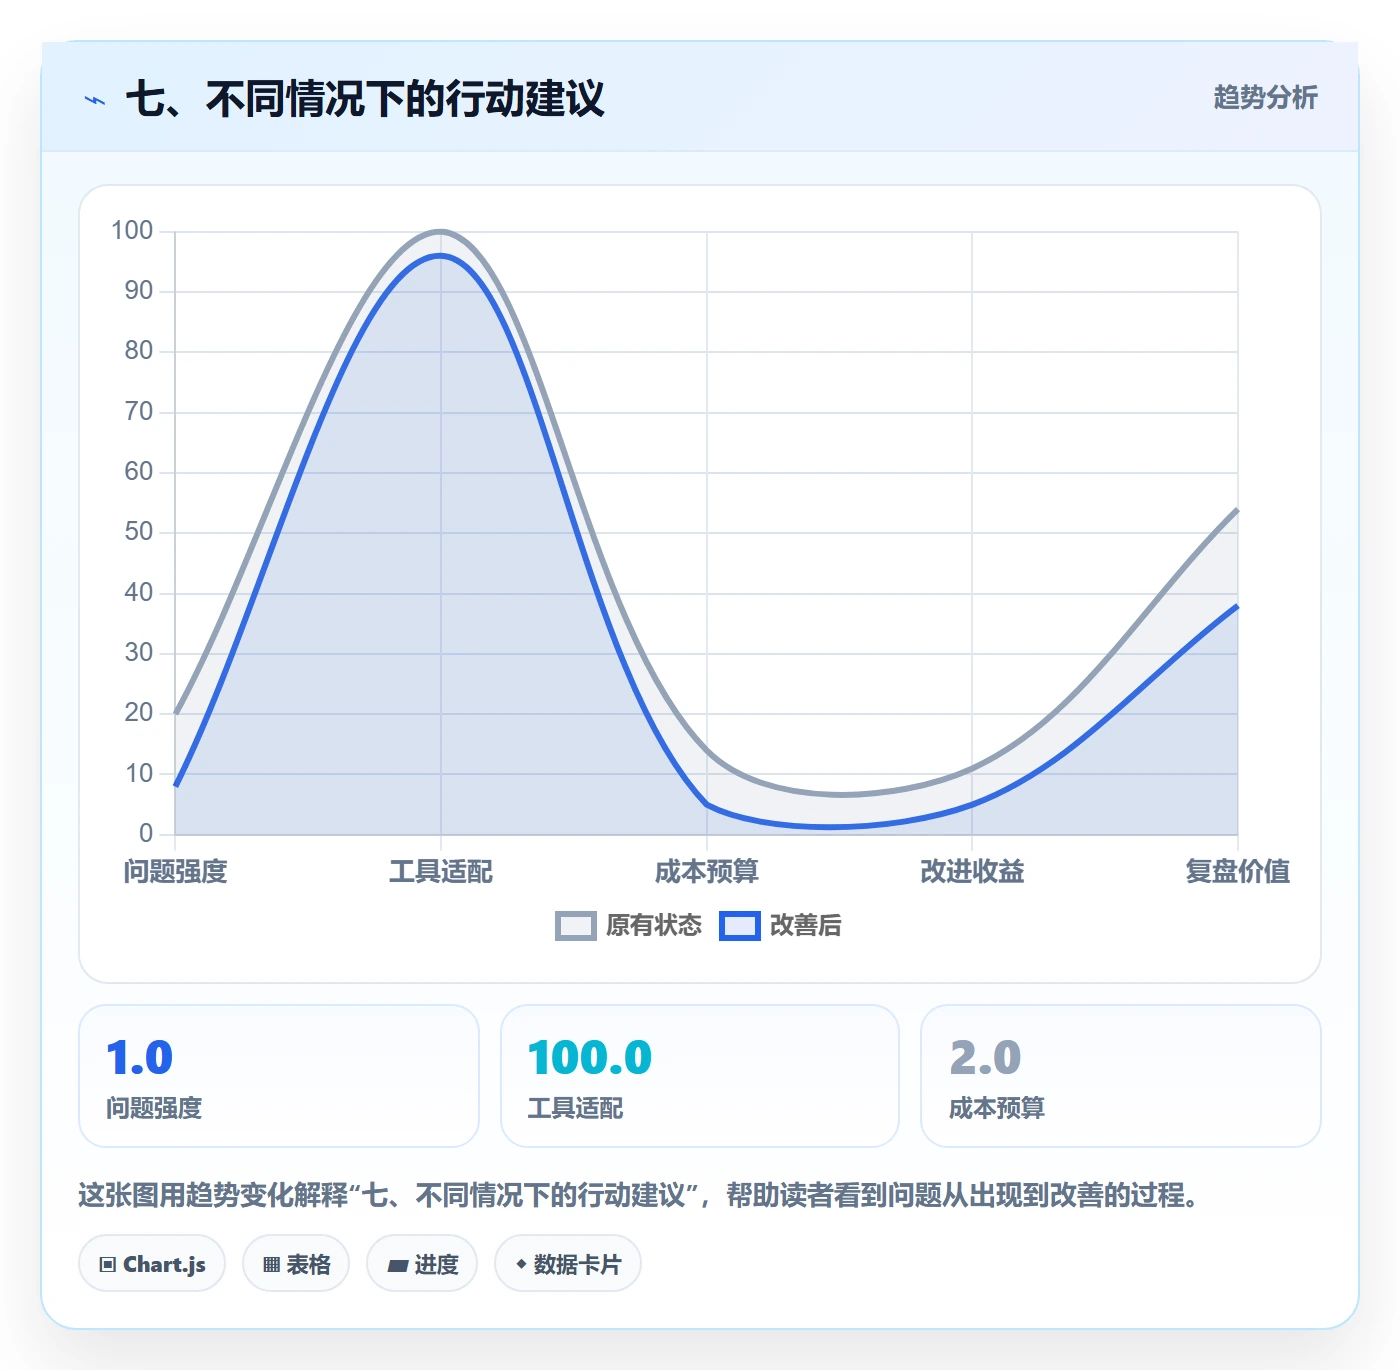Click the 进度 tag's bar icon
The image size is (1400, 1370).
[x=397, y=1266]
